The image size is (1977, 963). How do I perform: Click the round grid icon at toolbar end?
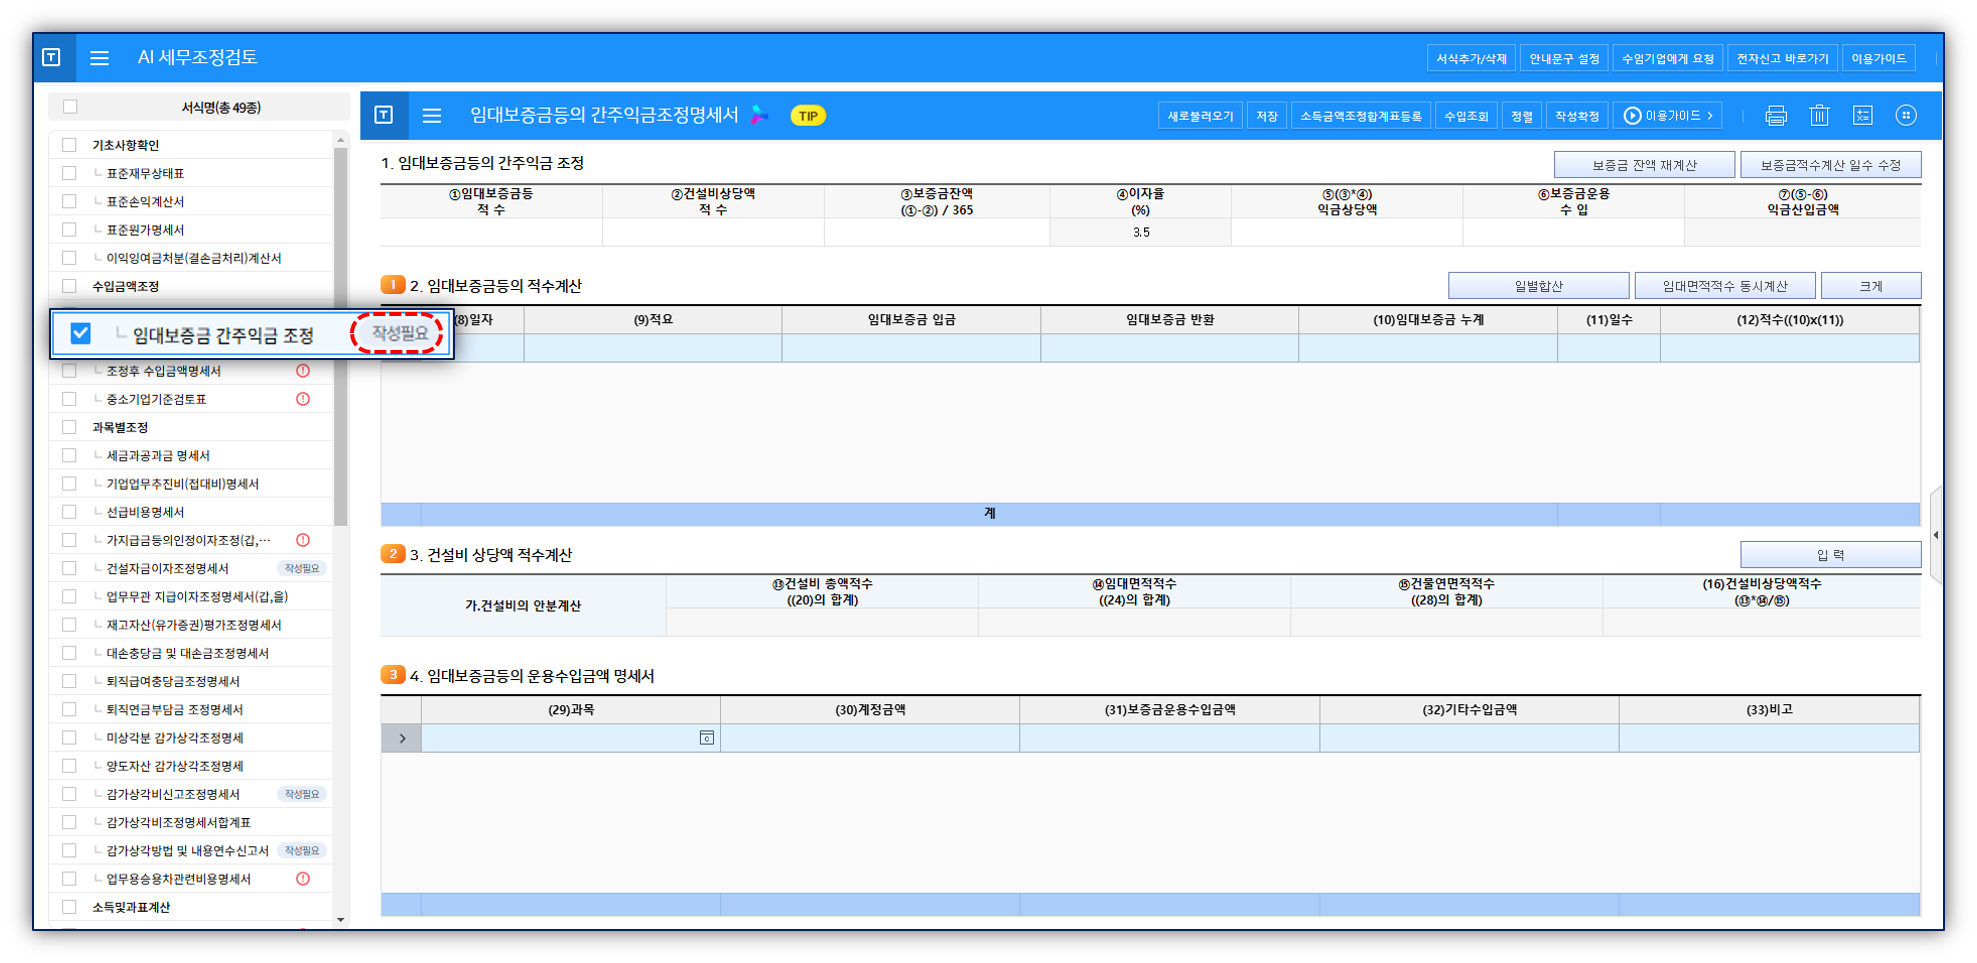pos(1906,116)
